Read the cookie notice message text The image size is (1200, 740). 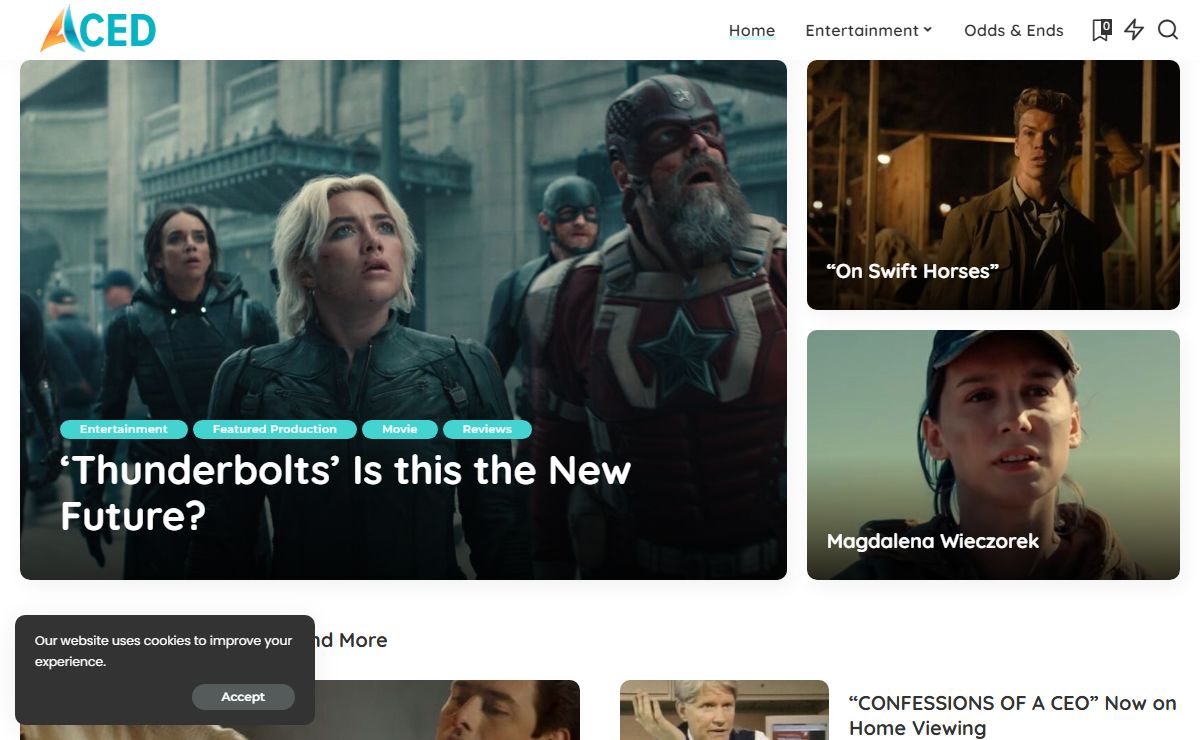pyautogui.click(x=164, y=651)
